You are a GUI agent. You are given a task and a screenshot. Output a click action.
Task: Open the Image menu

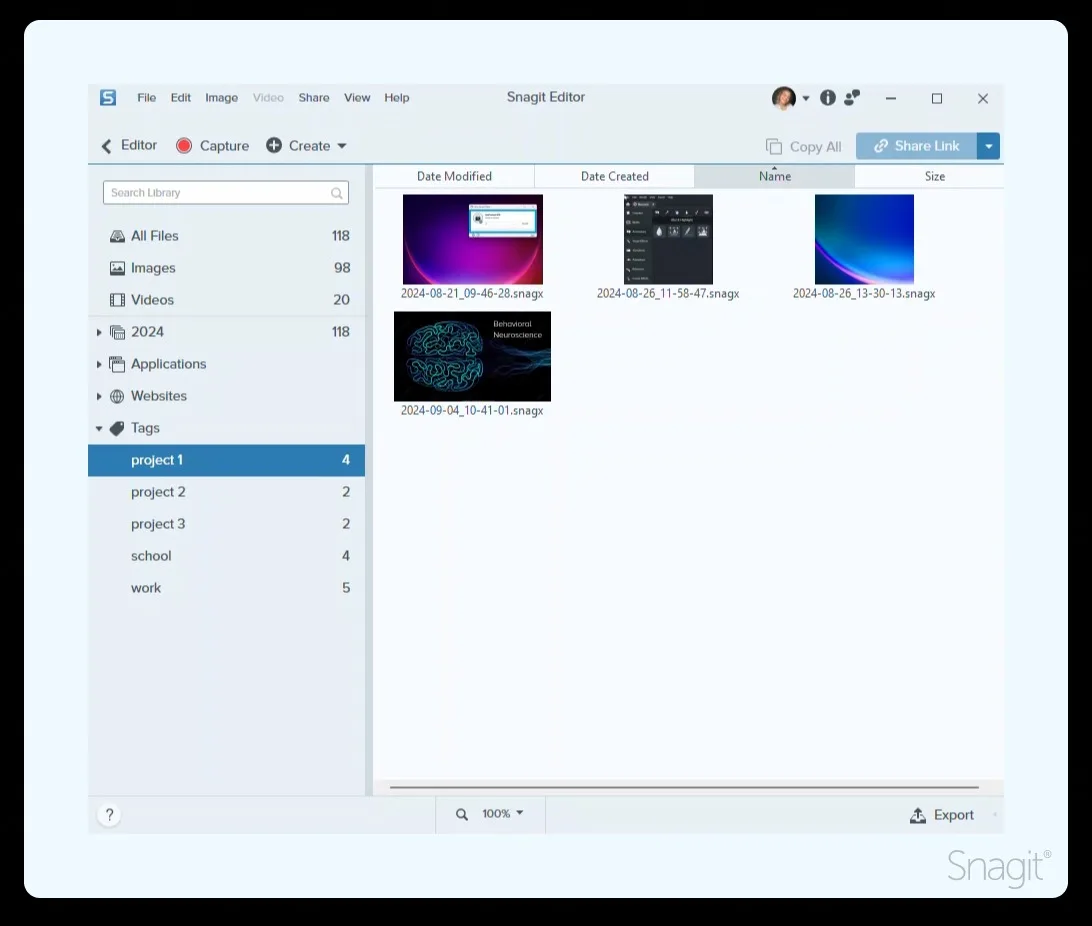(221, 97)
